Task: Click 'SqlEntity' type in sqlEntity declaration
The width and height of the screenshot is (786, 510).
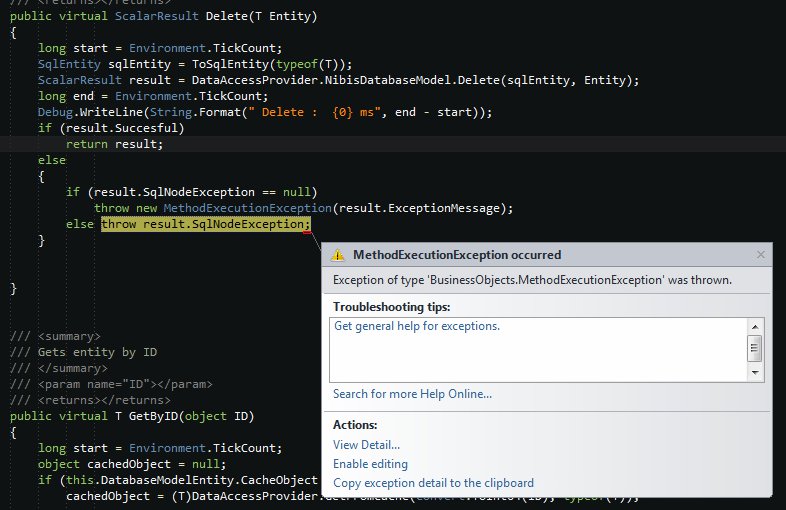Action: pos(69,64)
